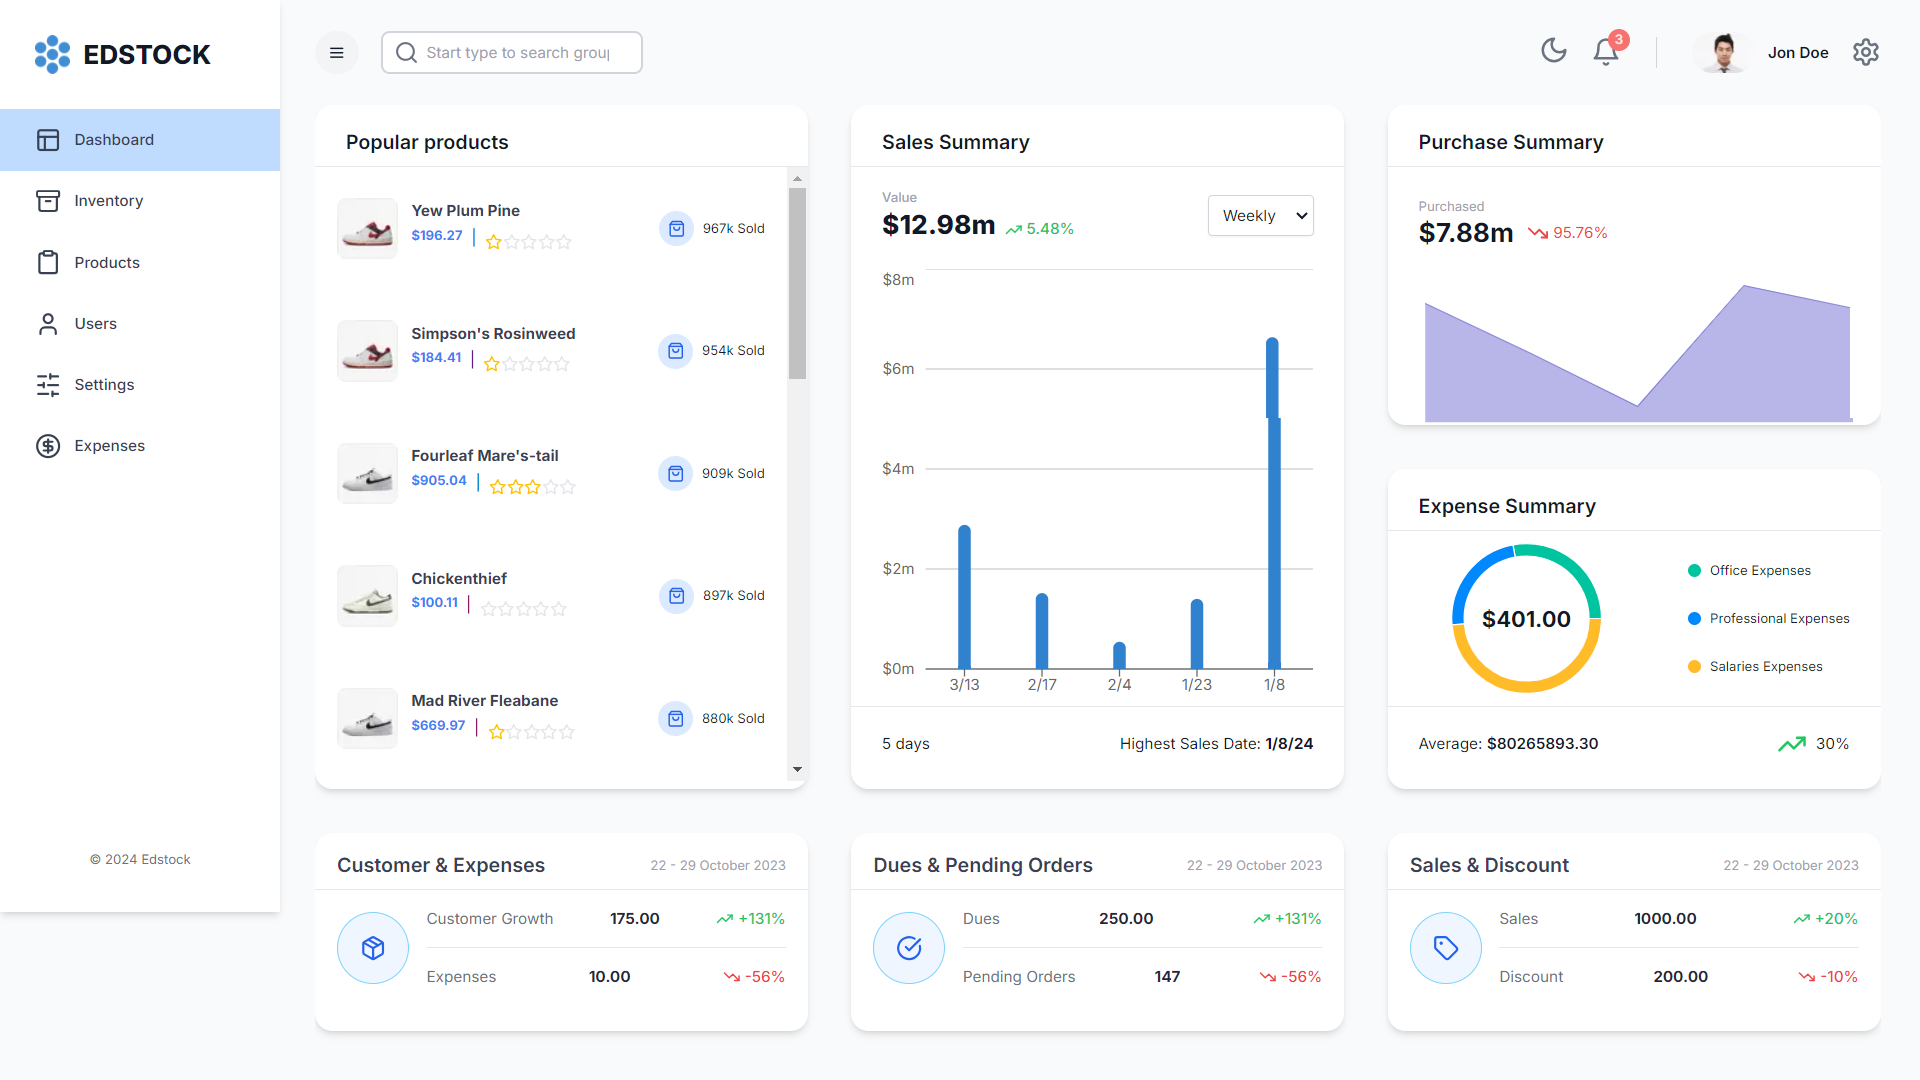Toggle dark mode with moon icon

(1553, 51)
